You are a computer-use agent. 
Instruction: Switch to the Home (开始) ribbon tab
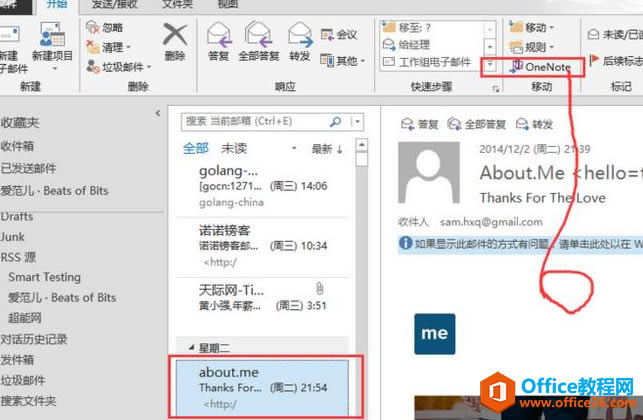[x=57, y=4]
